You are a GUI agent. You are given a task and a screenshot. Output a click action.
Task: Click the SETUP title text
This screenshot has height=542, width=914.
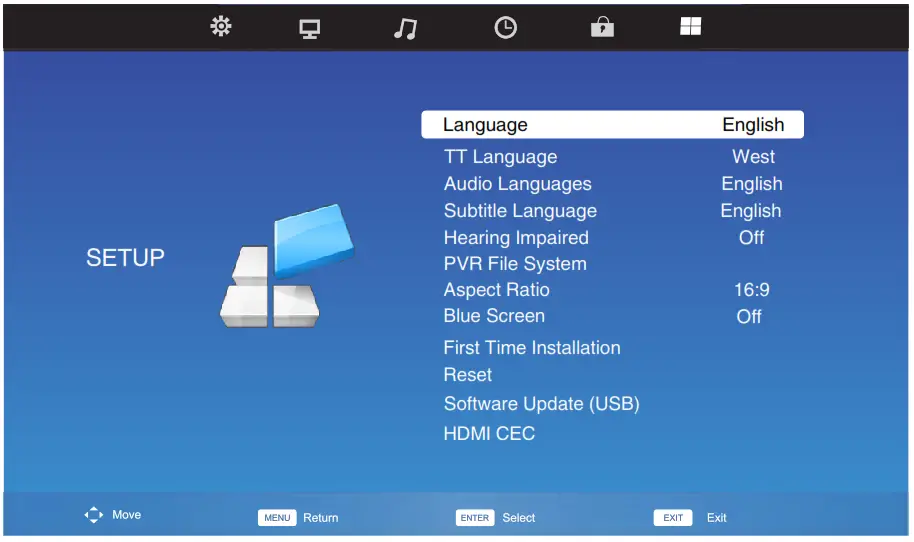click(x=125, y=258)
